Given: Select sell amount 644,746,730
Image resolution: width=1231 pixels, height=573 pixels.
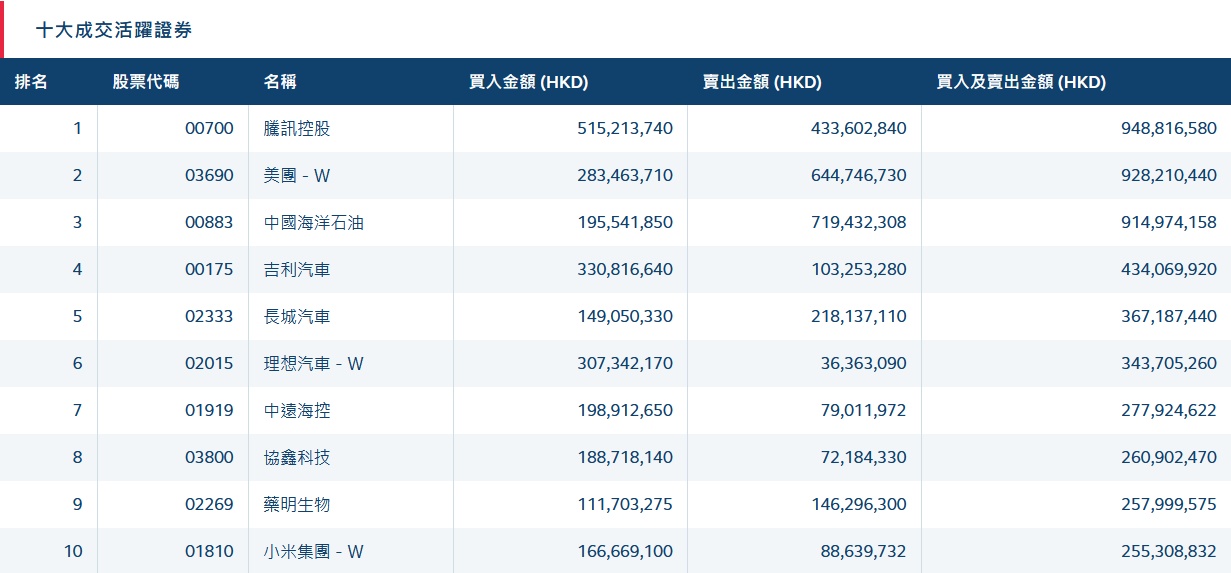Looking at the screenshot, I should (x=859, y=175).
